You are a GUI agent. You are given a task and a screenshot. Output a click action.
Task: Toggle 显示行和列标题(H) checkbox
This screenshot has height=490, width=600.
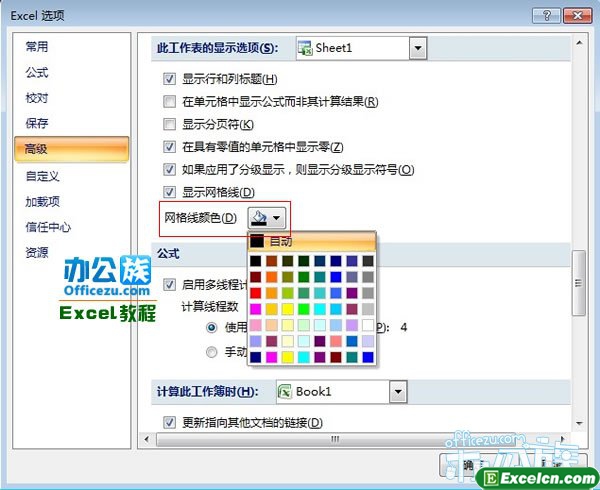170,79
